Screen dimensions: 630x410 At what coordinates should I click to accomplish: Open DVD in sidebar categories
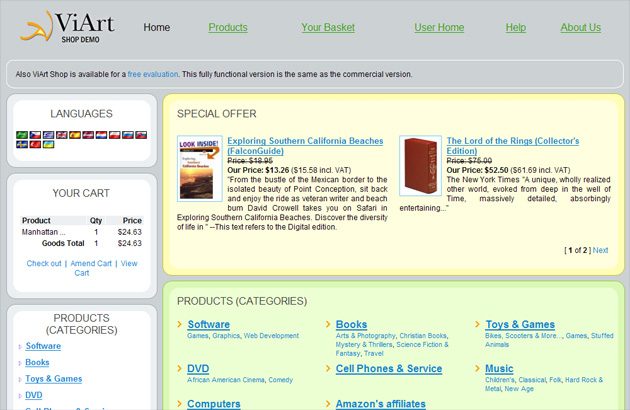coord(33,396)
